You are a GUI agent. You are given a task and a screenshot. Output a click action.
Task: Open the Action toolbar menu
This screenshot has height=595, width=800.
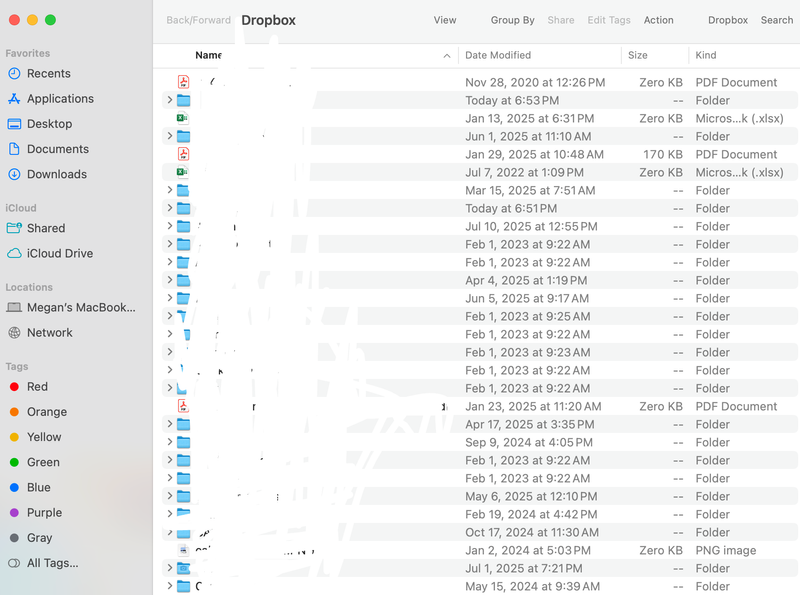(658, 20)
